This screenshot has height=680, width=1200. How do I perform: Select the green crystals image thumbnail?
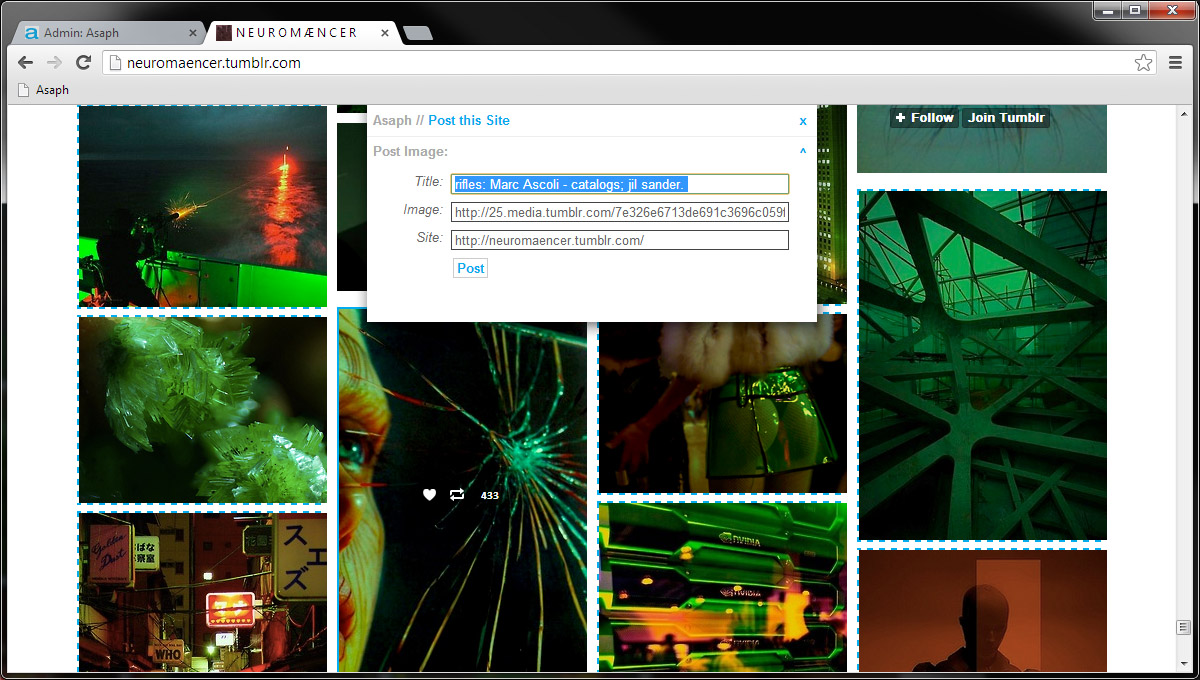click(x=203, y=410)
